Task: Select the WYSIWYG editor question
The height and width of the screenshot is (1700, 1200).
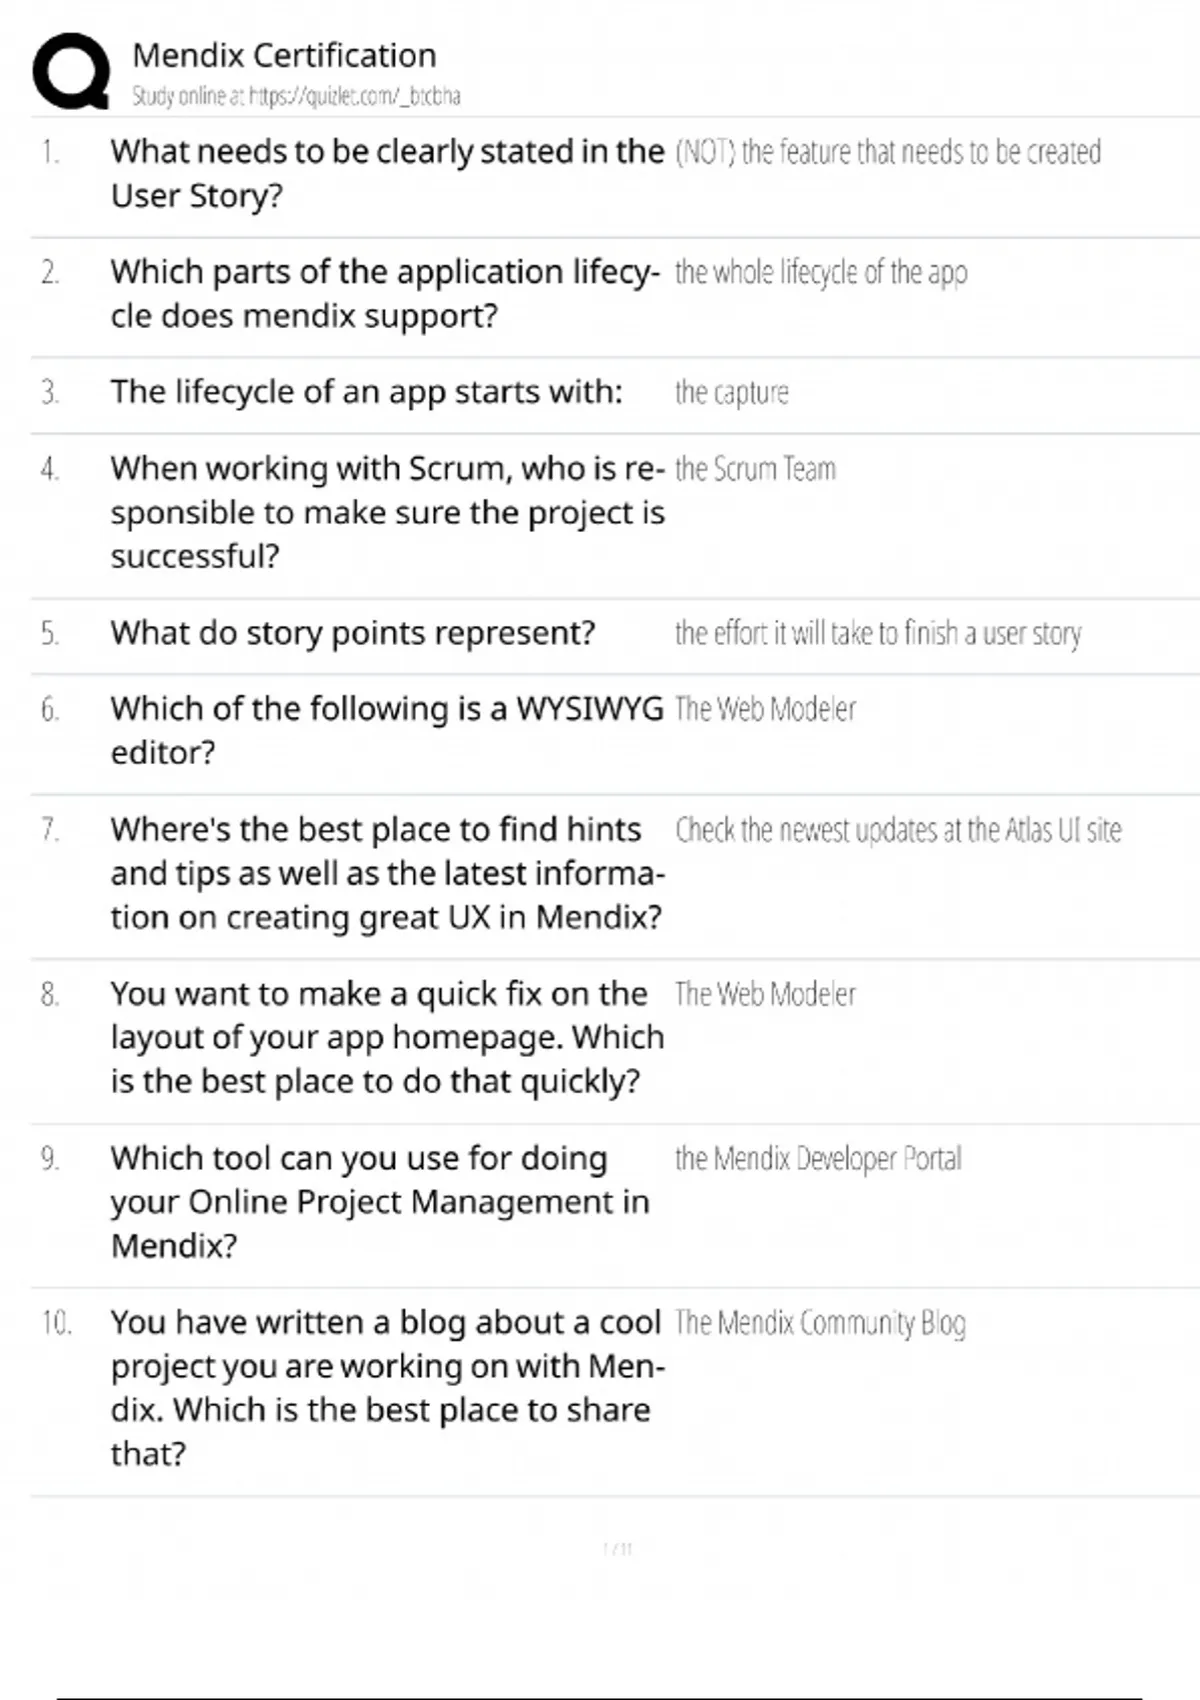Action: 387,730
